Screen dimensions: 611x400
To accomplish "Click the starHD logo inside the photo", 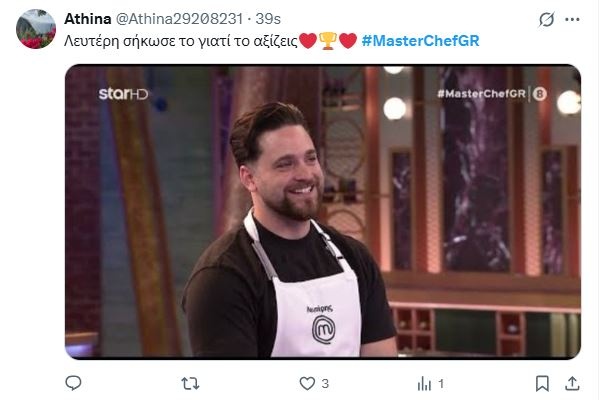I will (123, 94).
